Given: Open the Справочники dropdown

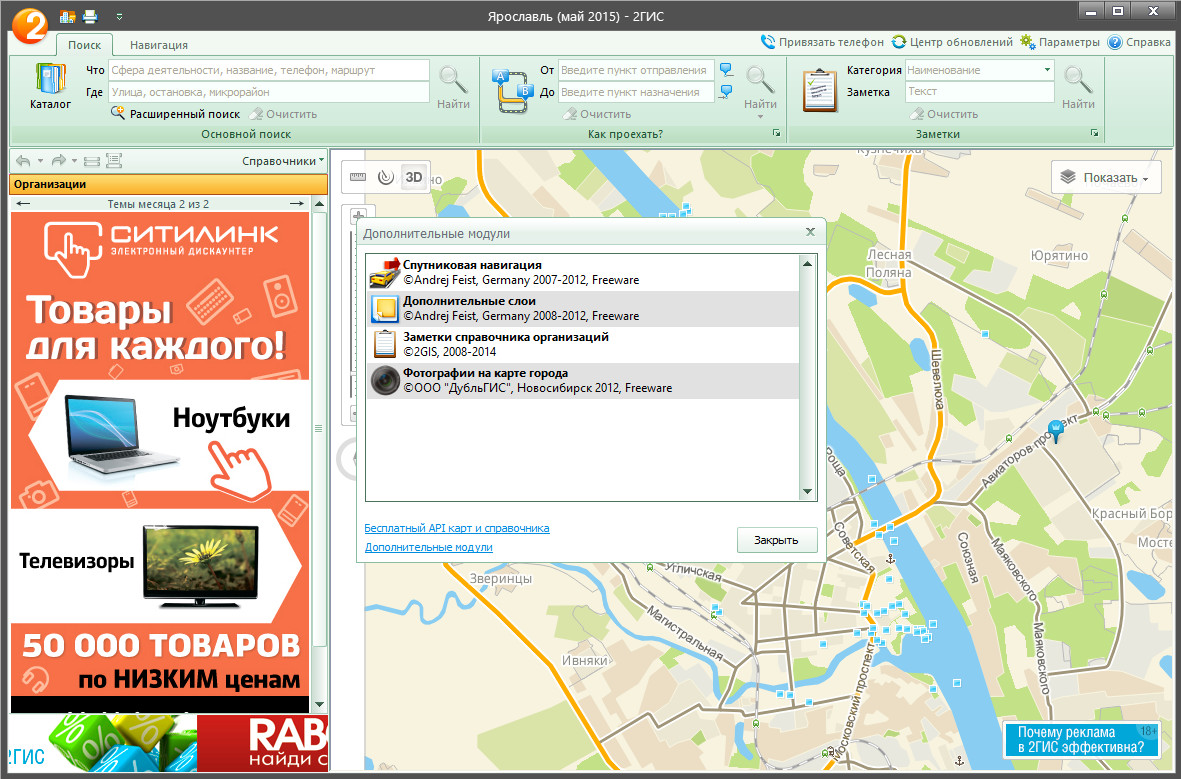Looking at the screenshot, I should [284, 161].
